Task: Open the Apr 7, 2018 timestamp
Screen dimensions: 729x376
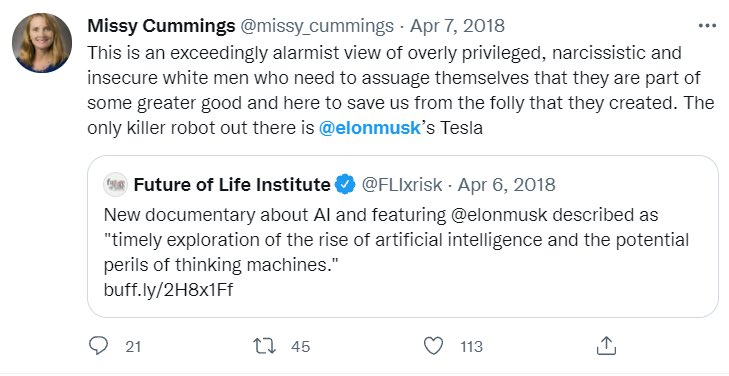Action: pyautogui.click(x=457, y=26)
